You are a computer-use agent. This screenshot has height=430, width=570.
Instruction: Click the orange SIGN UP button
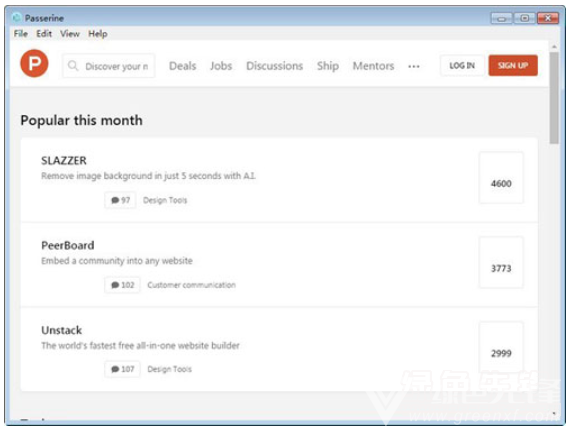click(513, 65)
